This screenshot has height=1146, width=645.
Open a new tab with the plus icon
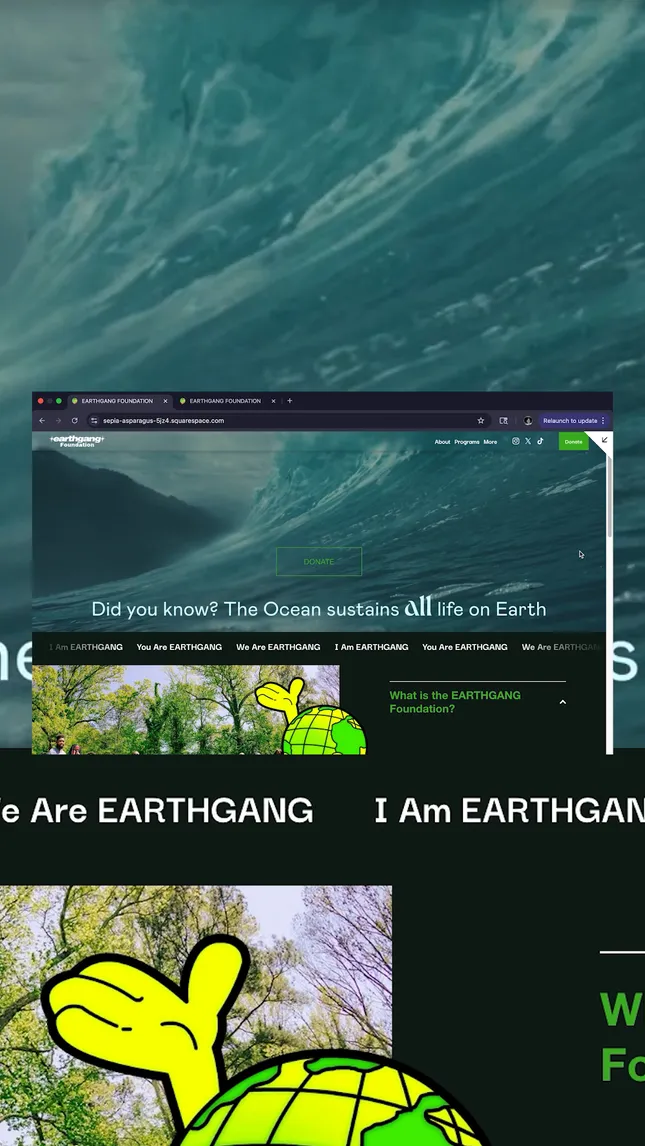(x=290, y=401)
